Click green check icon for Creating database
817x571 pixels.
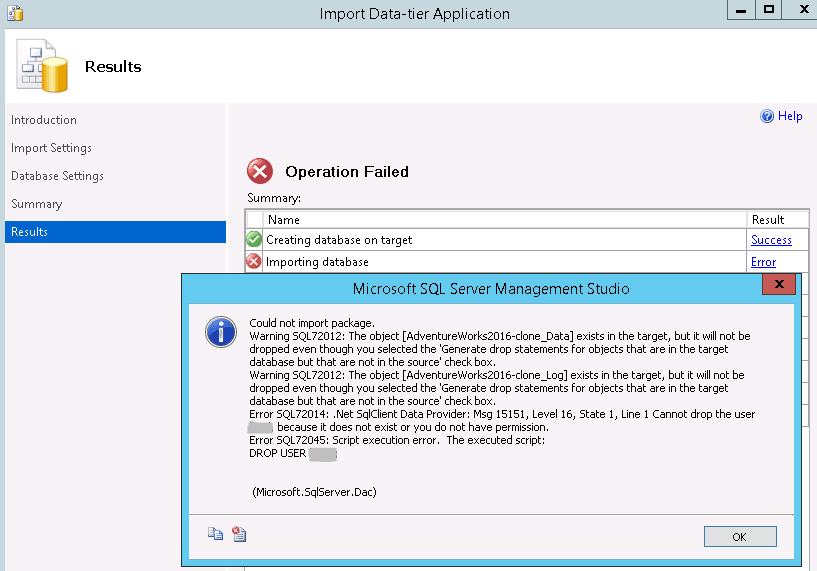(254, 239)
